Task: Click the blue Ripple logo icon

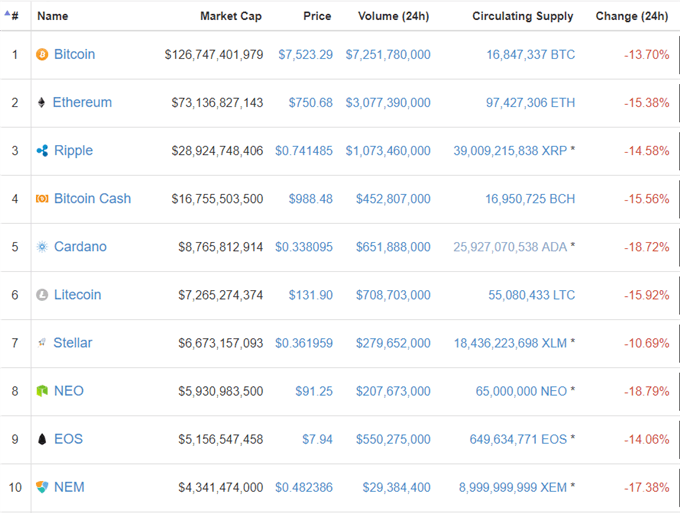Action: tap(42, 151)
